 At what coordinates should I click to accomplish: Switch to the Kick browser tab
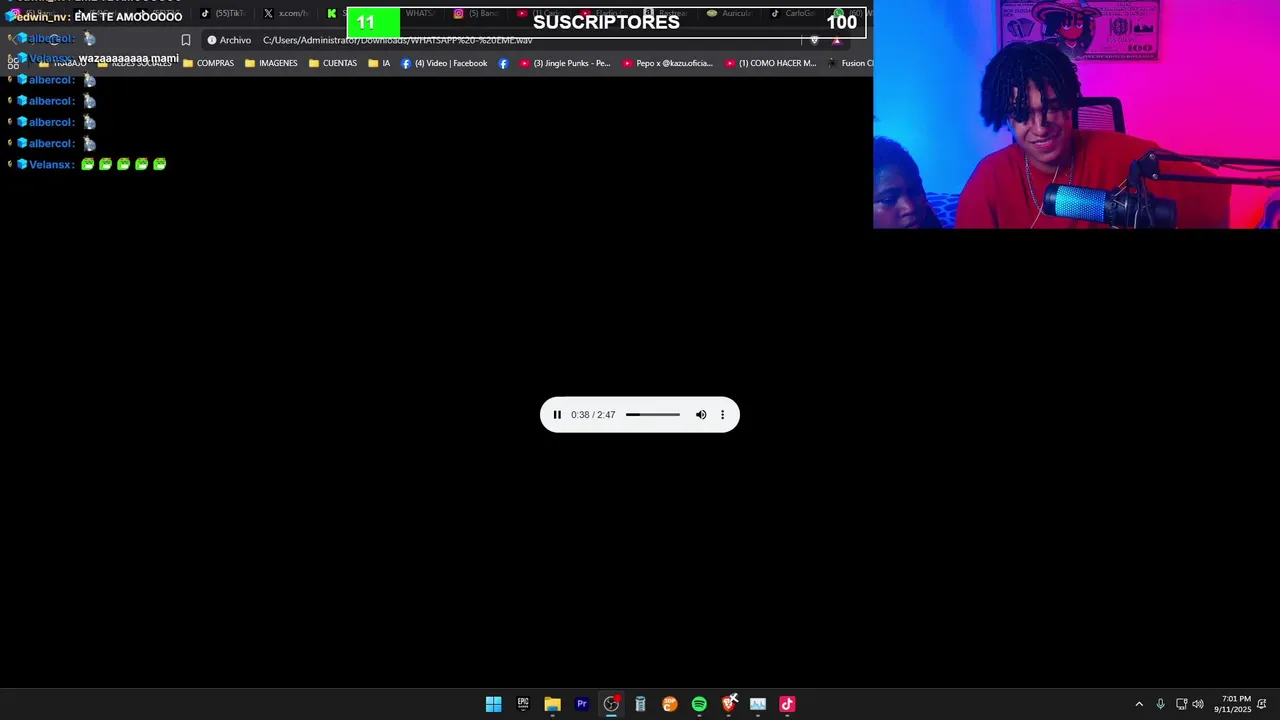pos(336,13)
